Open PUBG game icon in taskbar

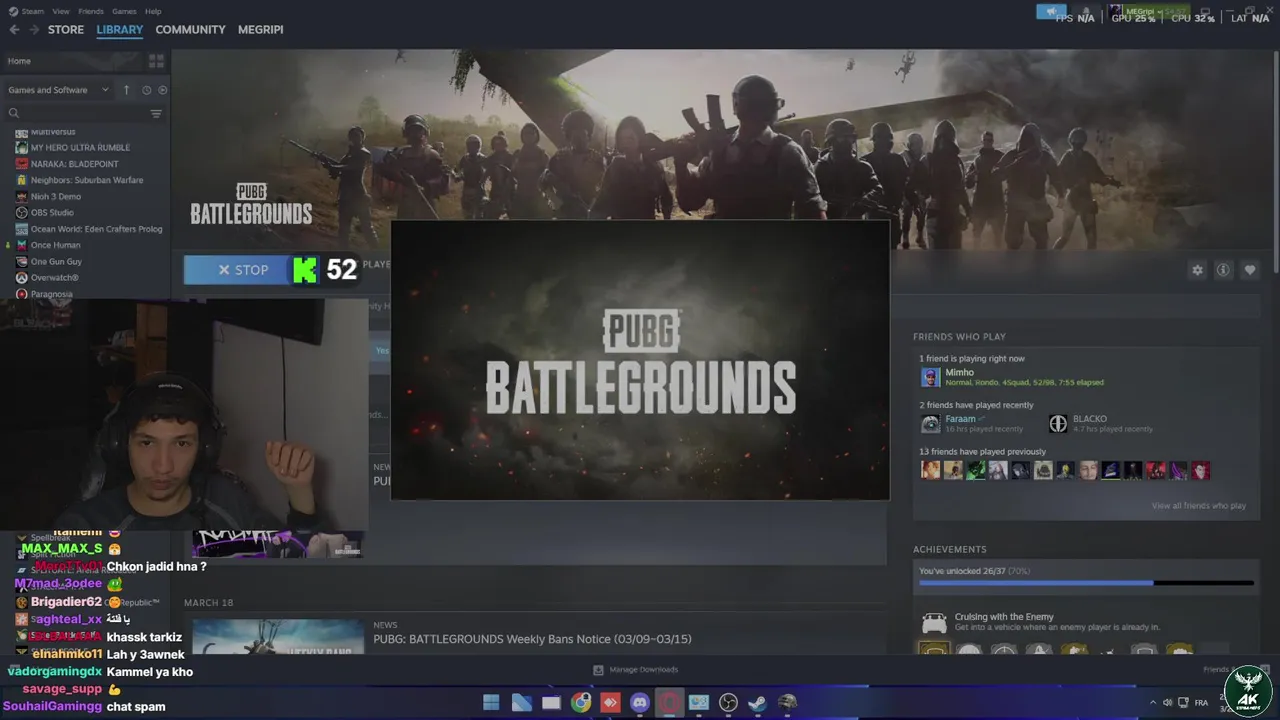(x=787, y=703)
